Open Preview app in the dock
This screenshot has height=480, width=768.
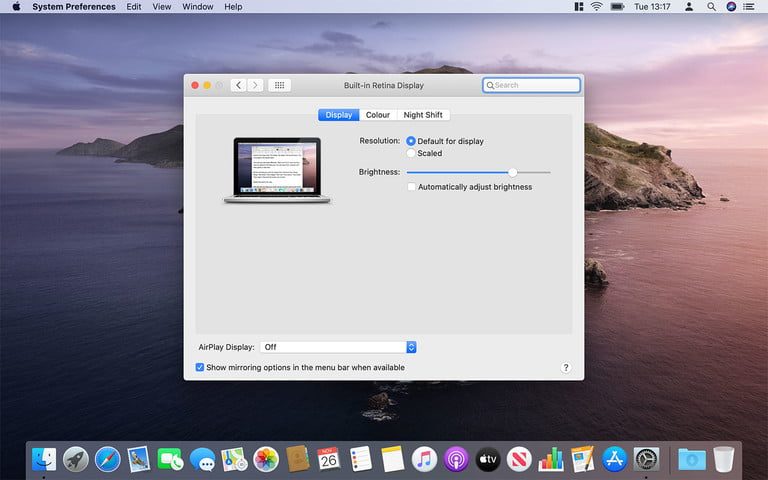click(x=138, y=459)
